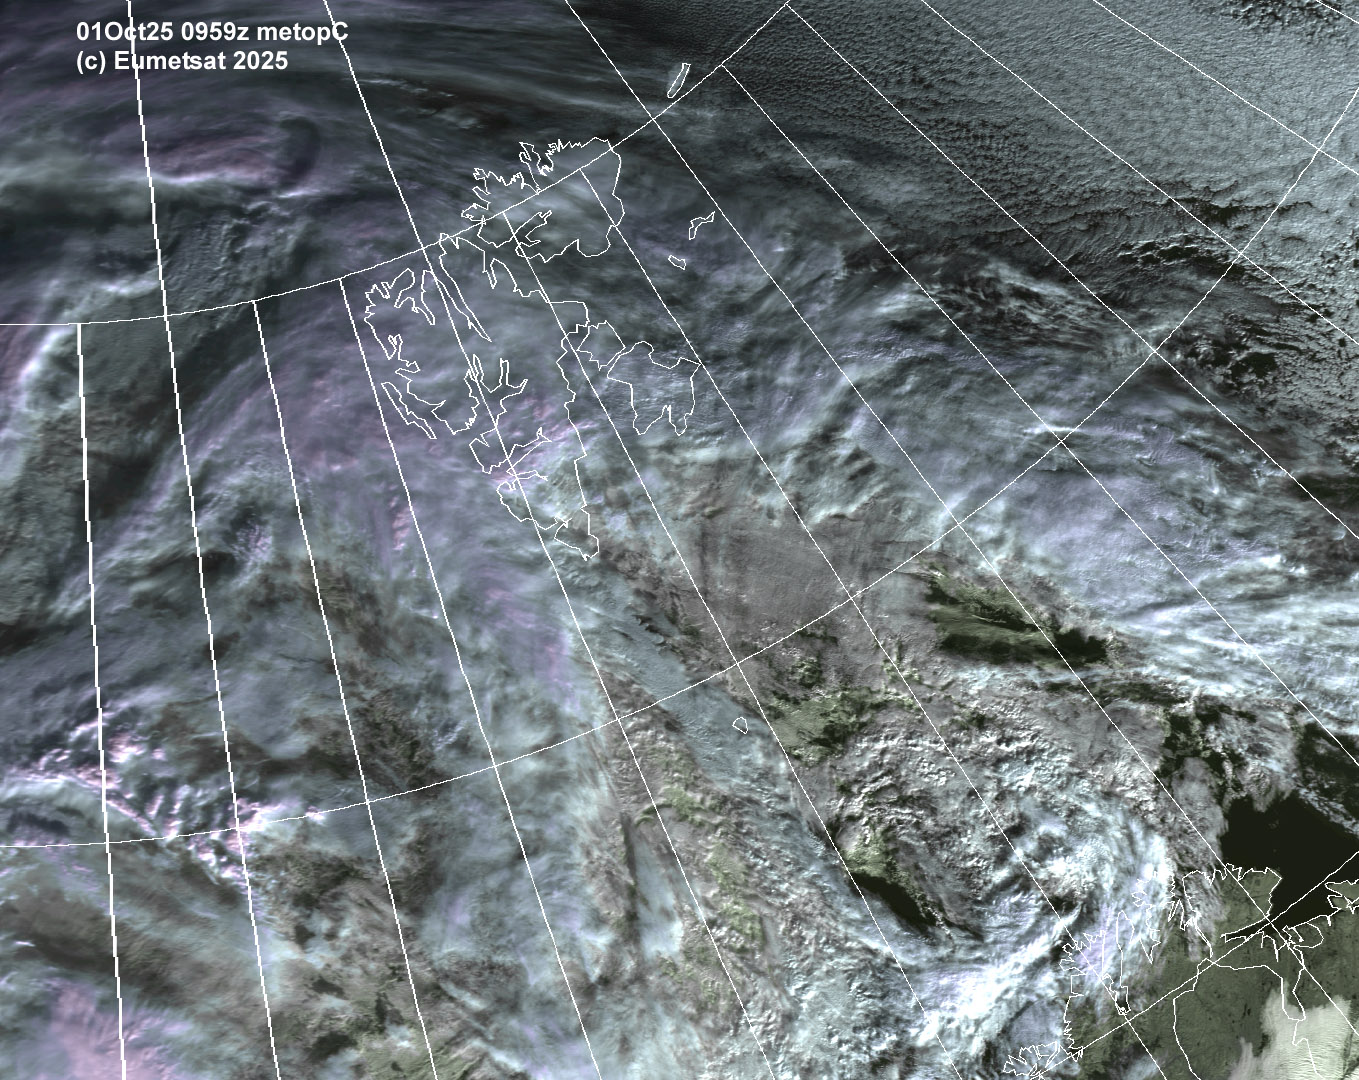Click the tiny lone island outline mid-image

coord(741,723)
